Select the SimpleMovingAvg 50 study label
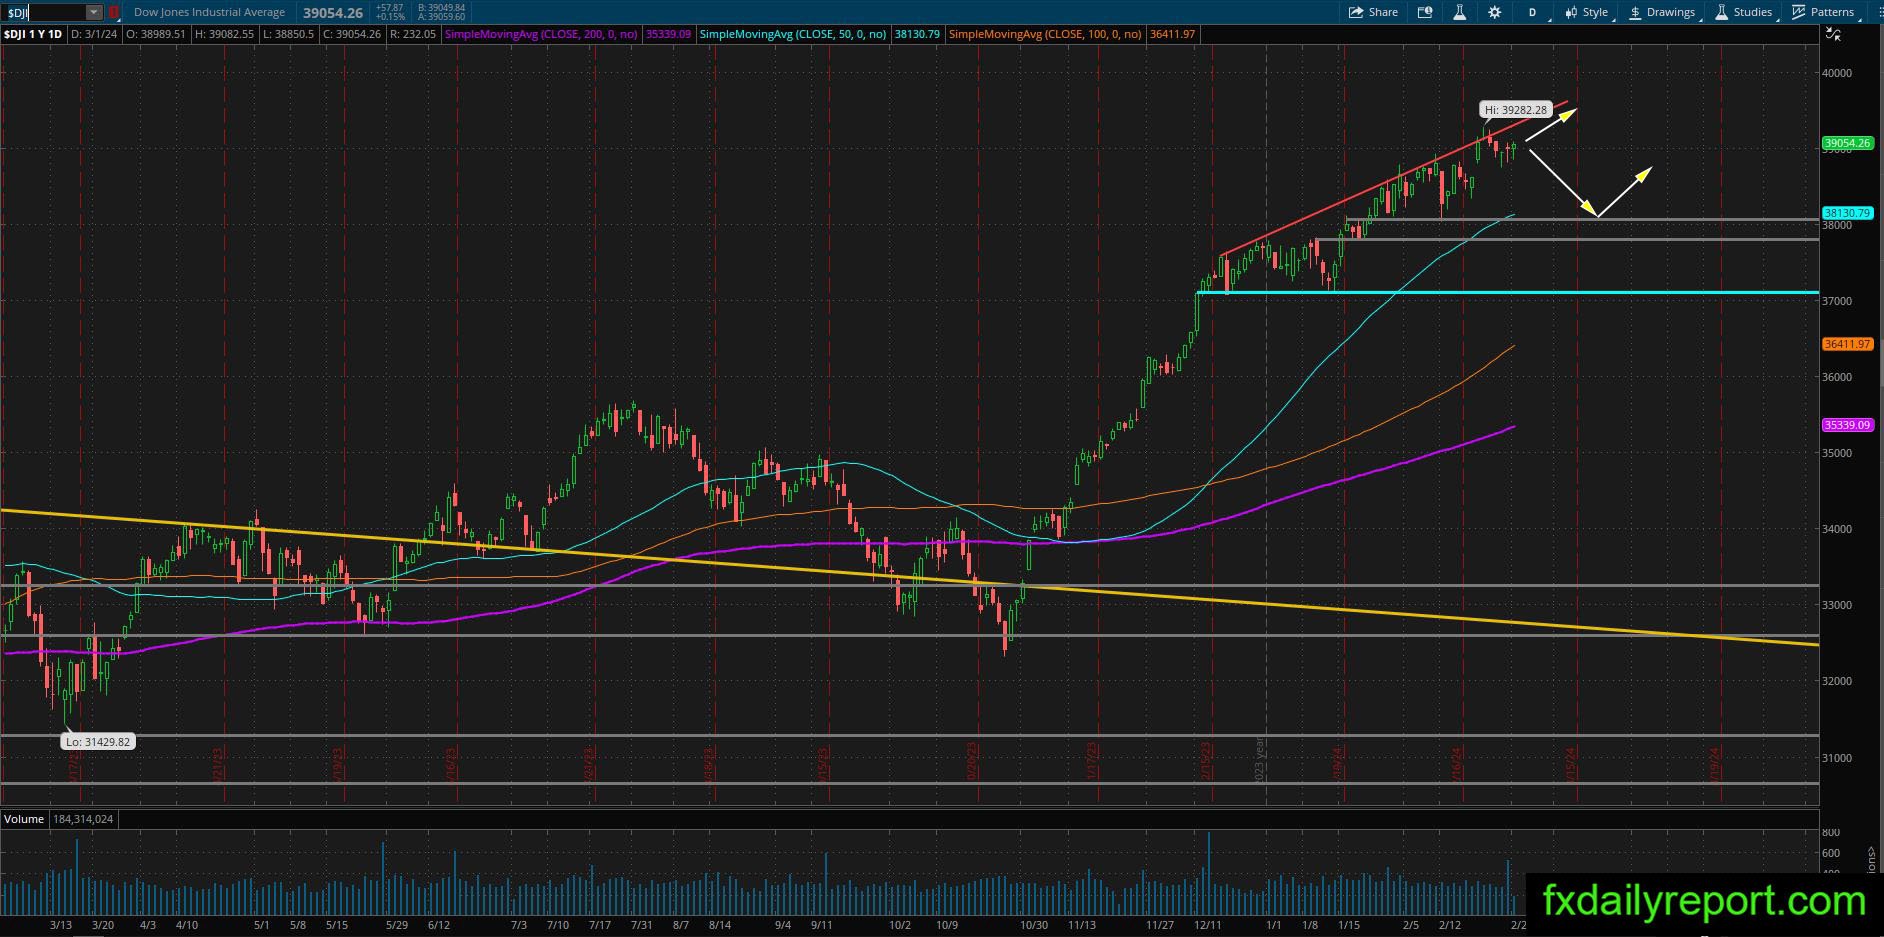The image size is (1884, 937). pos(793,34)
